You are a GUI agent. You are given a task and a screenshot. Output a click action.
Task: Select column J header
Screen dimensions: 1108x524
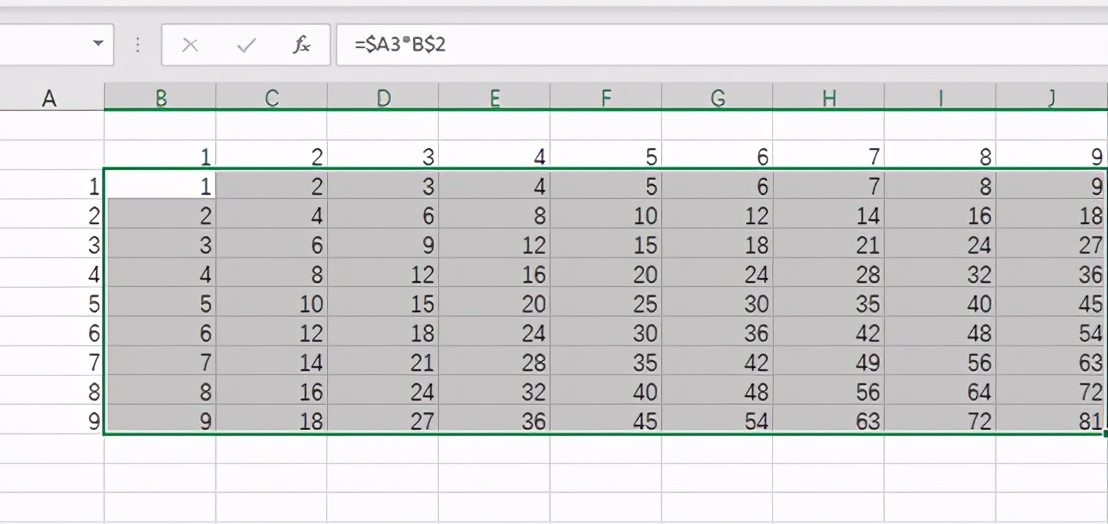(x=1051, y=98)
